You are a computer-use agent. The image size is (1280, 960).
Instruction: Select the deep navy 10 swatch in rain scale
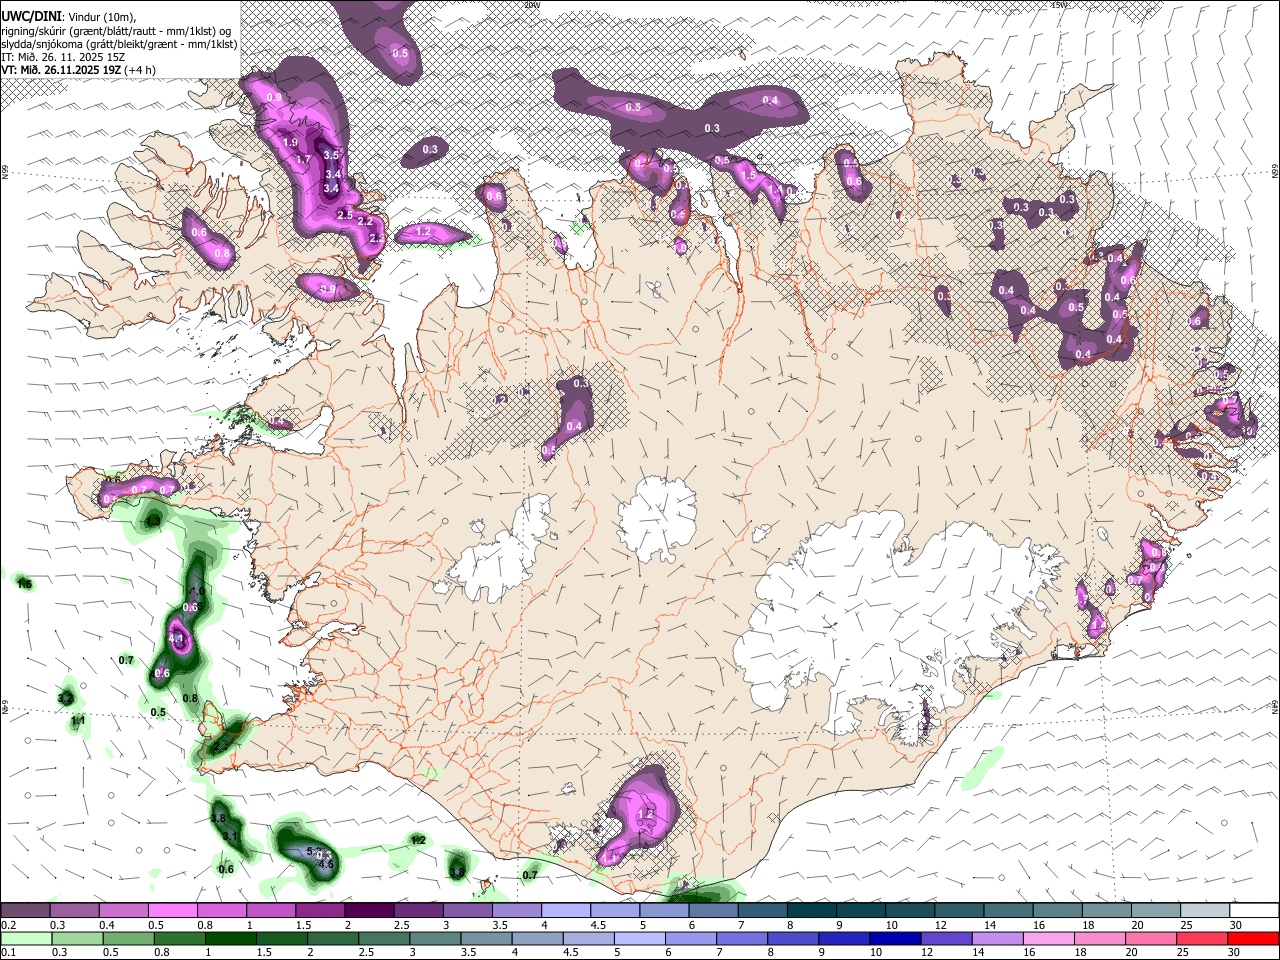pos(893,938)
